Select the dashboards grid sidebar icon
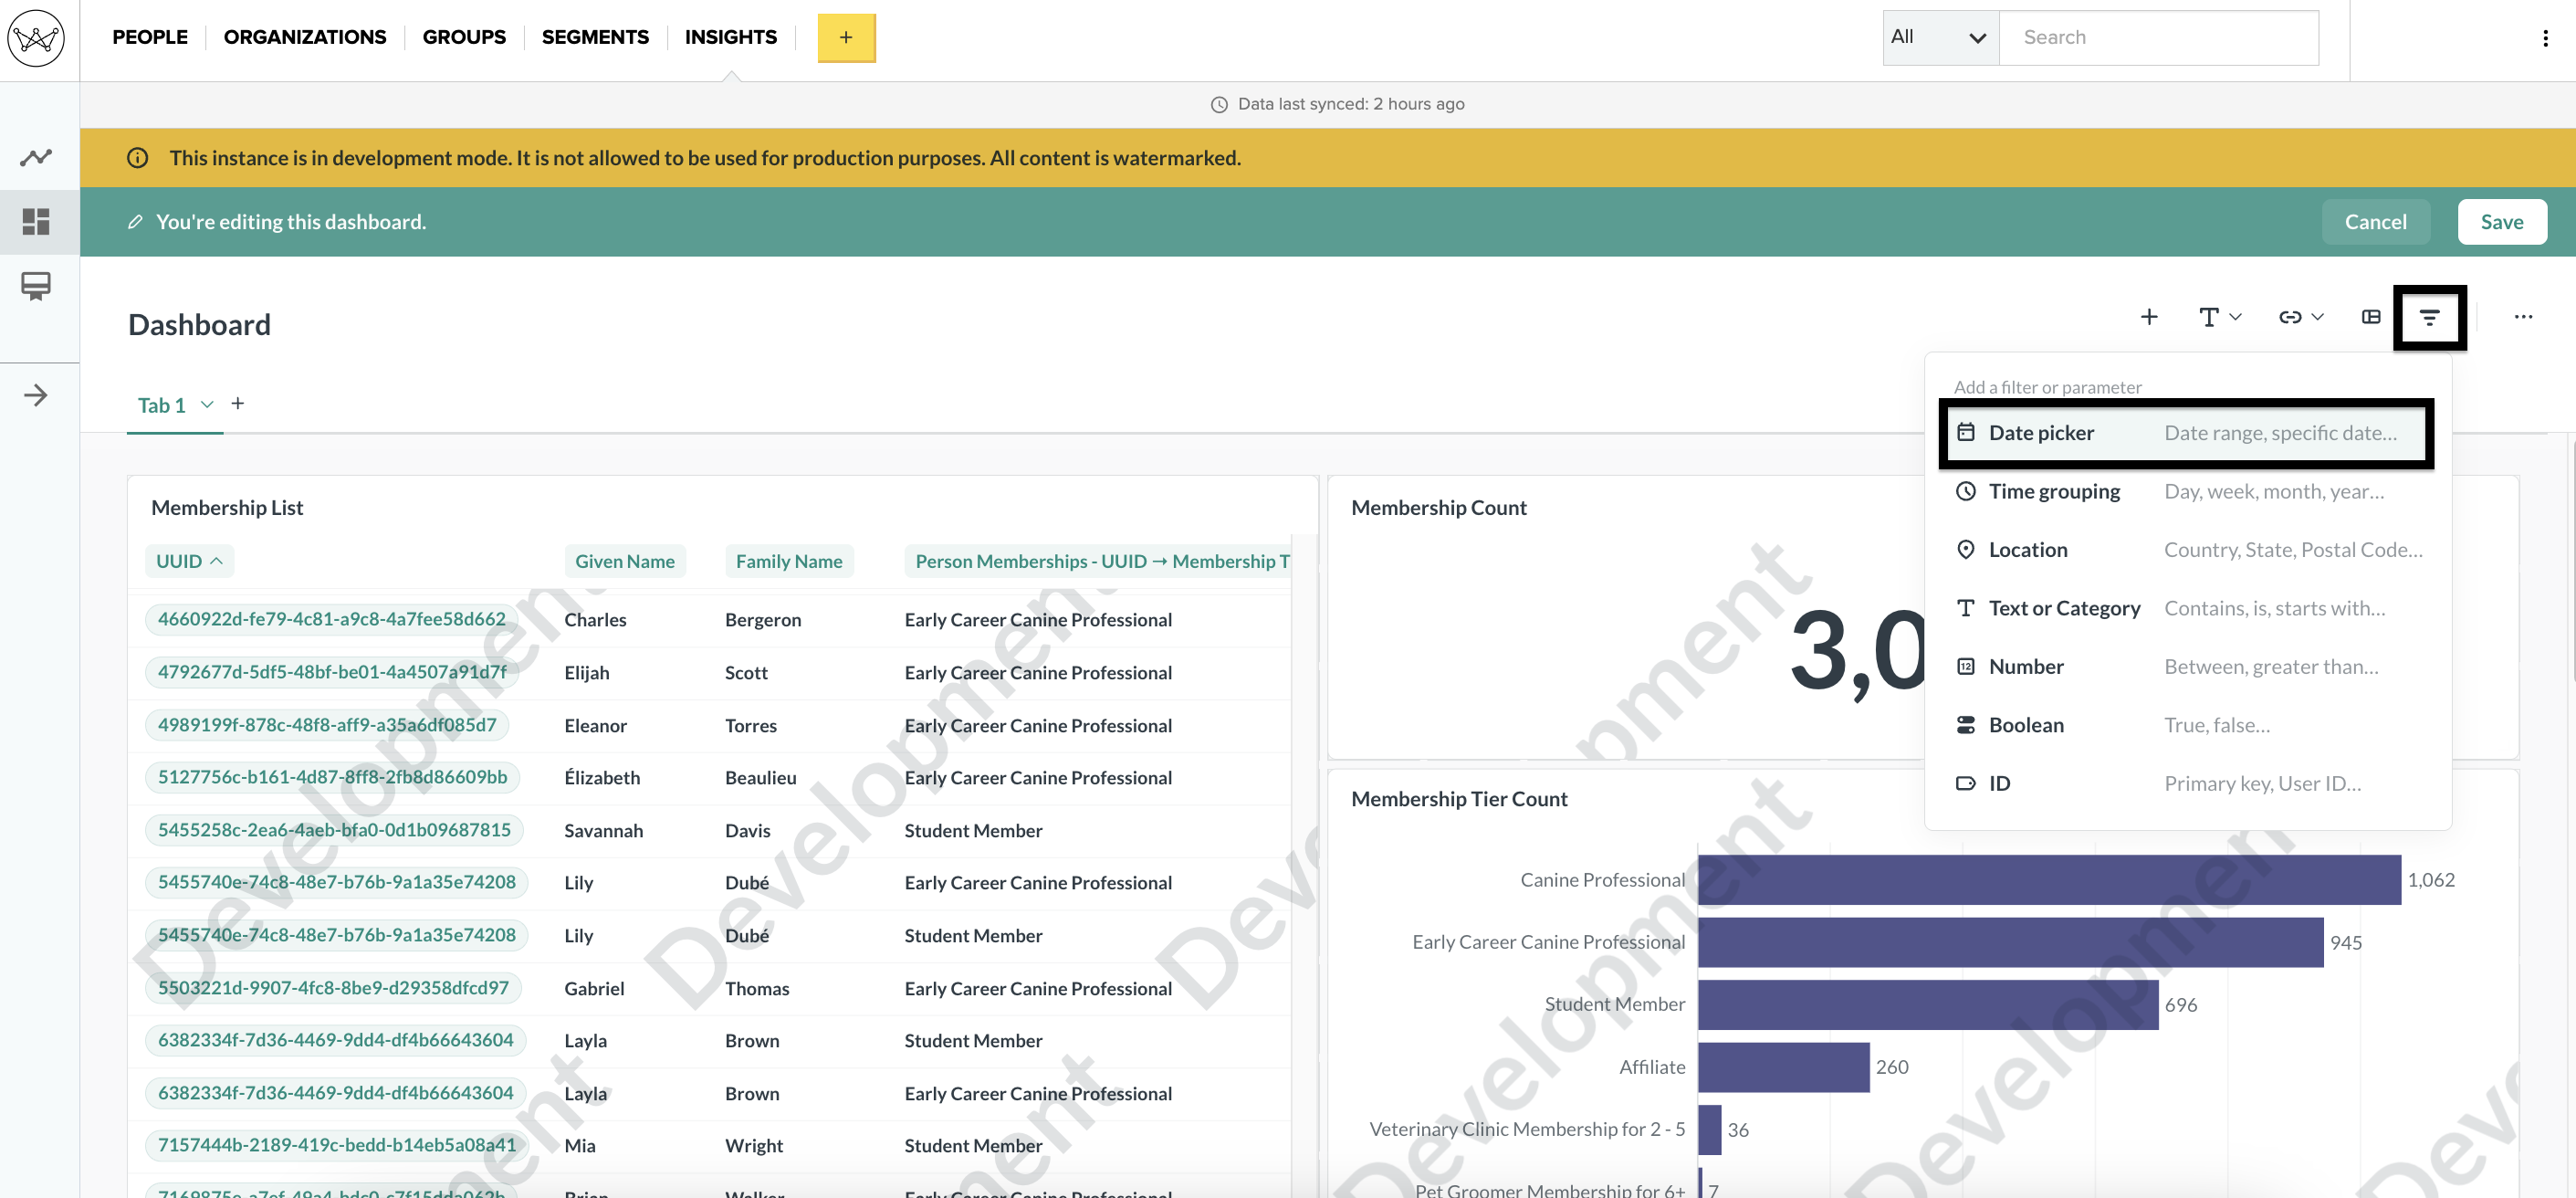The height and width of the screenshot is (1198, 2576). click(x=36, y=221)
